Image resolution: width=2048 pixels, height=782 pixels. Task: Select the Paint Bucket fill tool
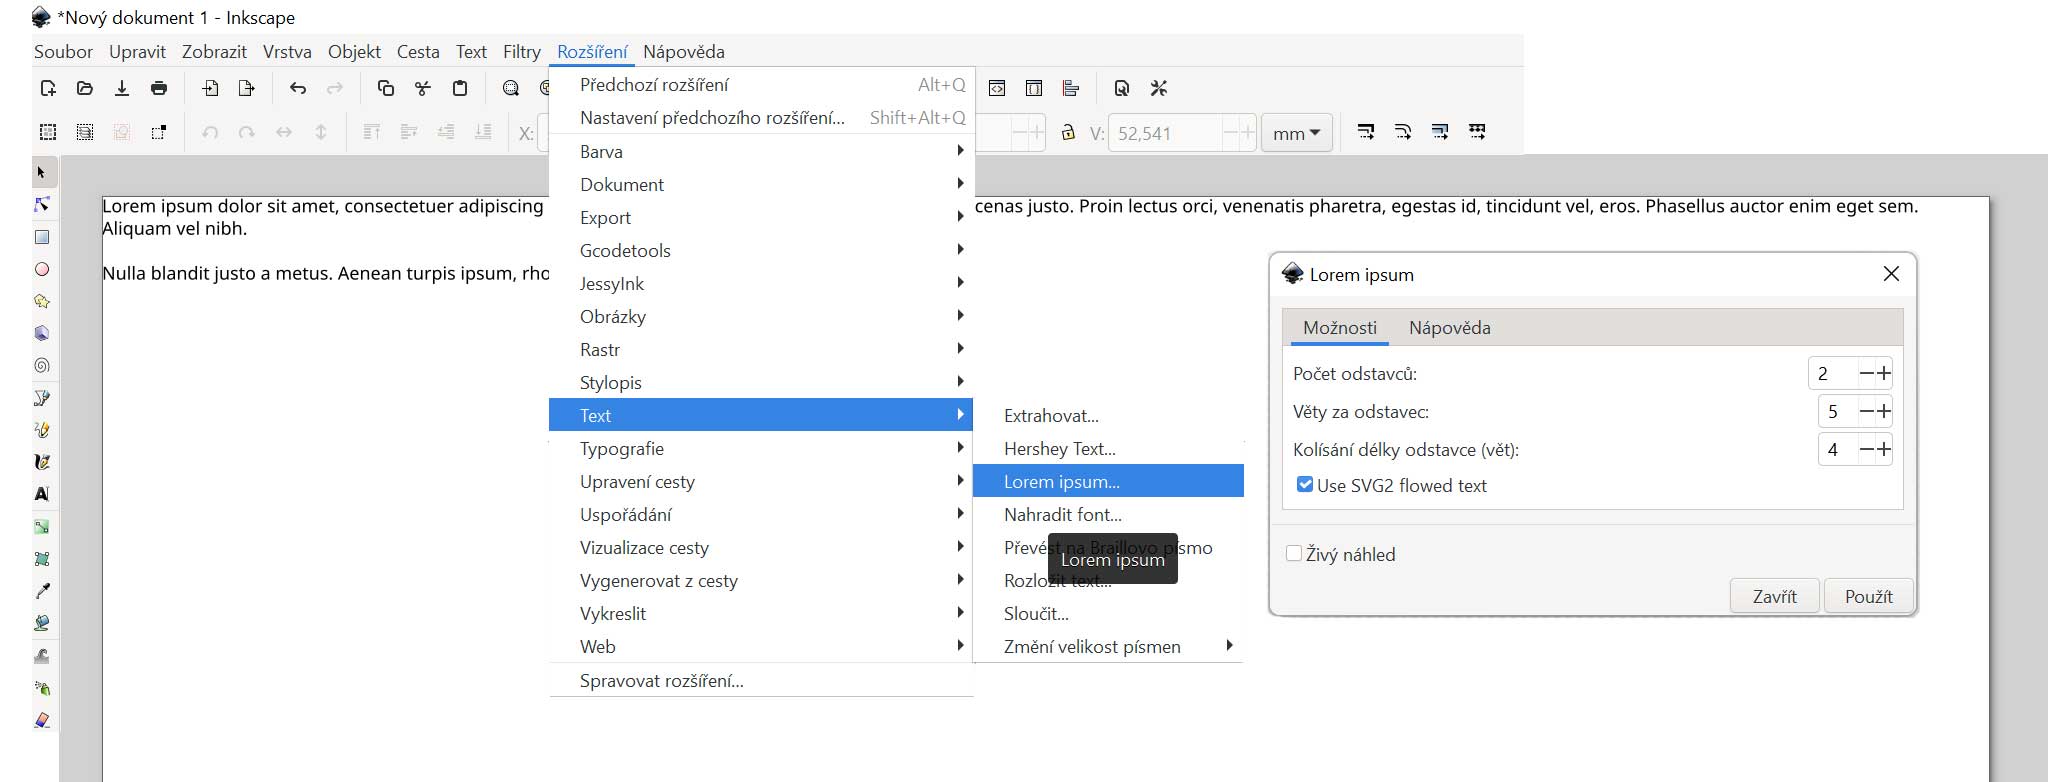[x=42, y=623]
